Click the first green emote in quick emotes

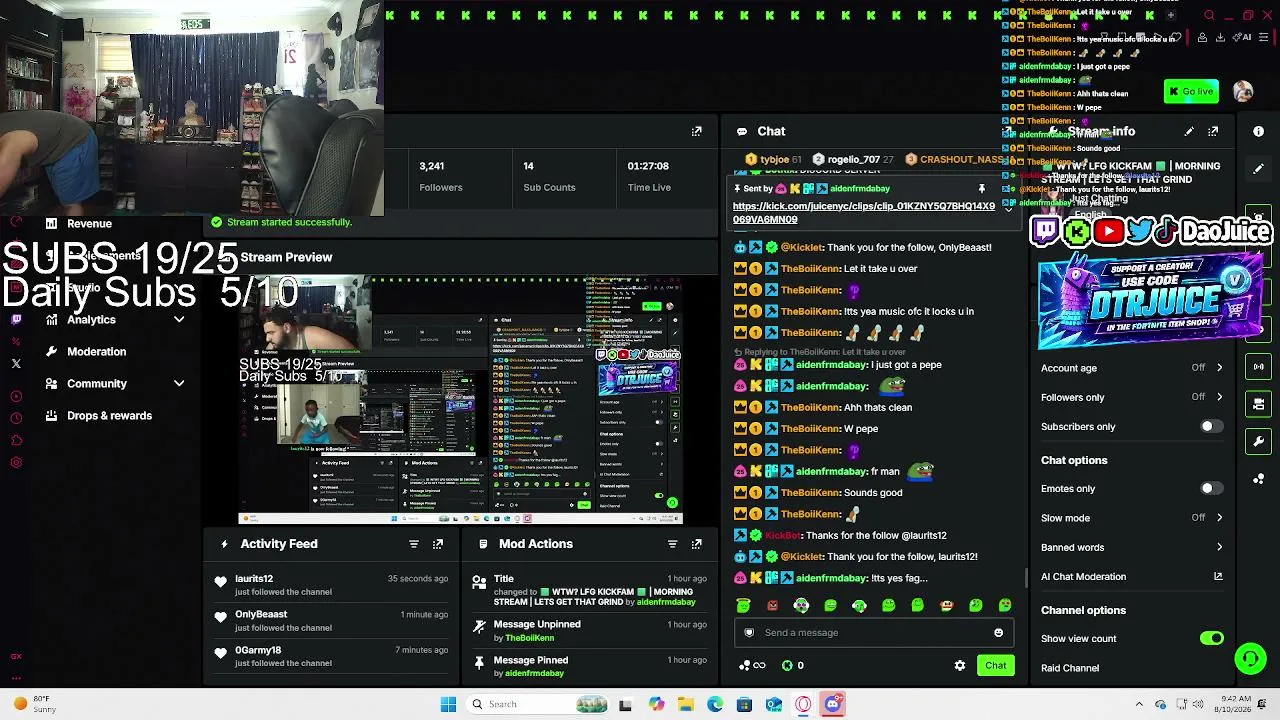point(743,605)
